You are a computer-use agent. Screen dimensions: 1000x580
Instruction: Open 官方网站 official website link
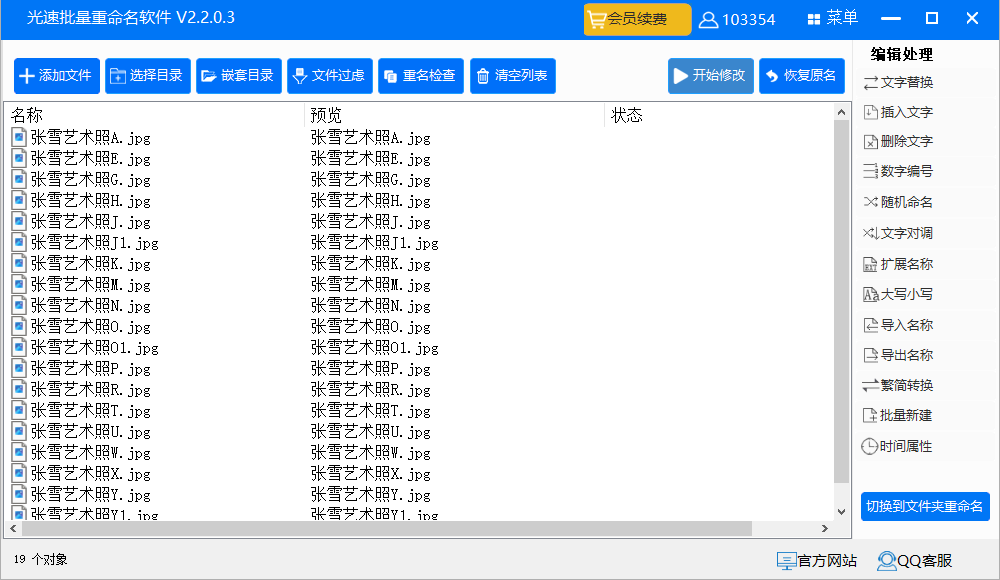pyautogui.click(x=816, y=561)
